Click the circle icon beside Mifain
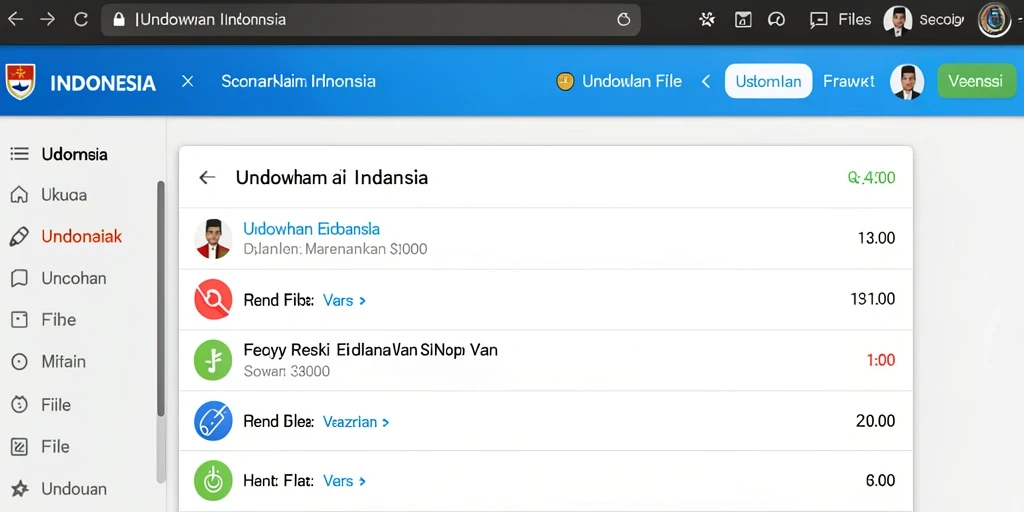Viewport: 1024px width, 512px height. click(x=20, y=362)
